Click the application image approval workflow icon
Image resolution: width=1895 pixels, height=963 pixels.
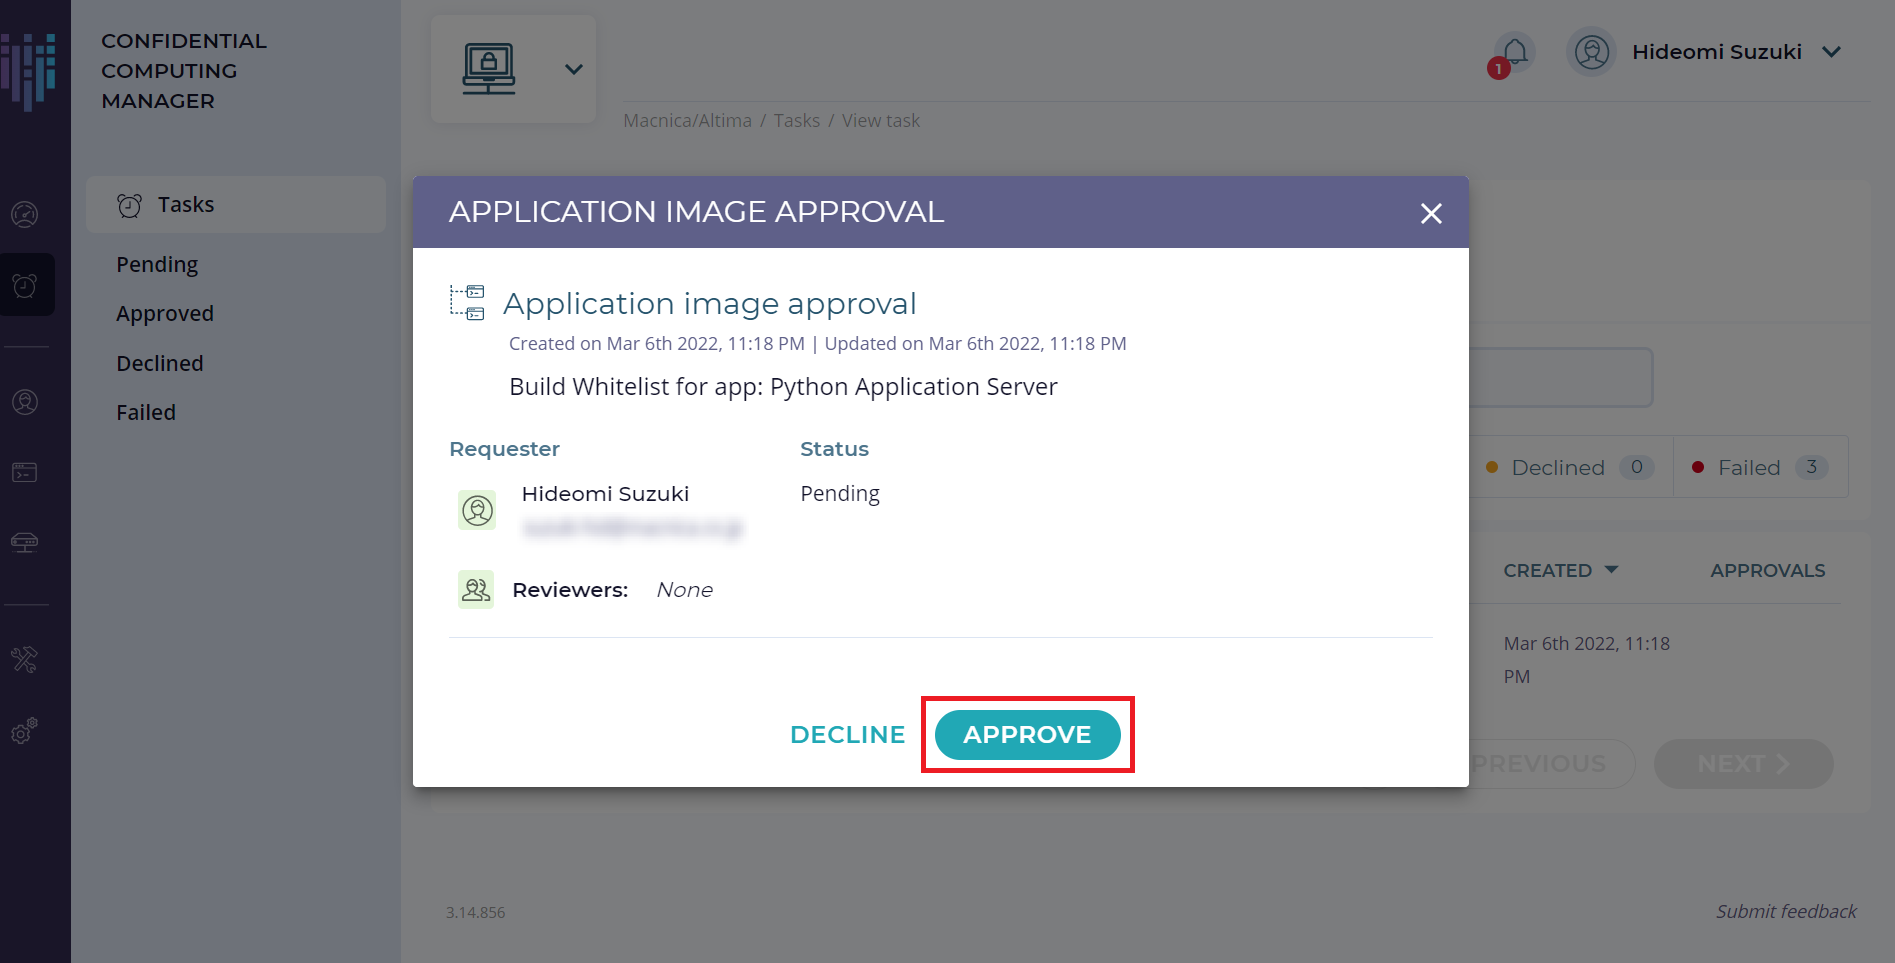point(467,302)
